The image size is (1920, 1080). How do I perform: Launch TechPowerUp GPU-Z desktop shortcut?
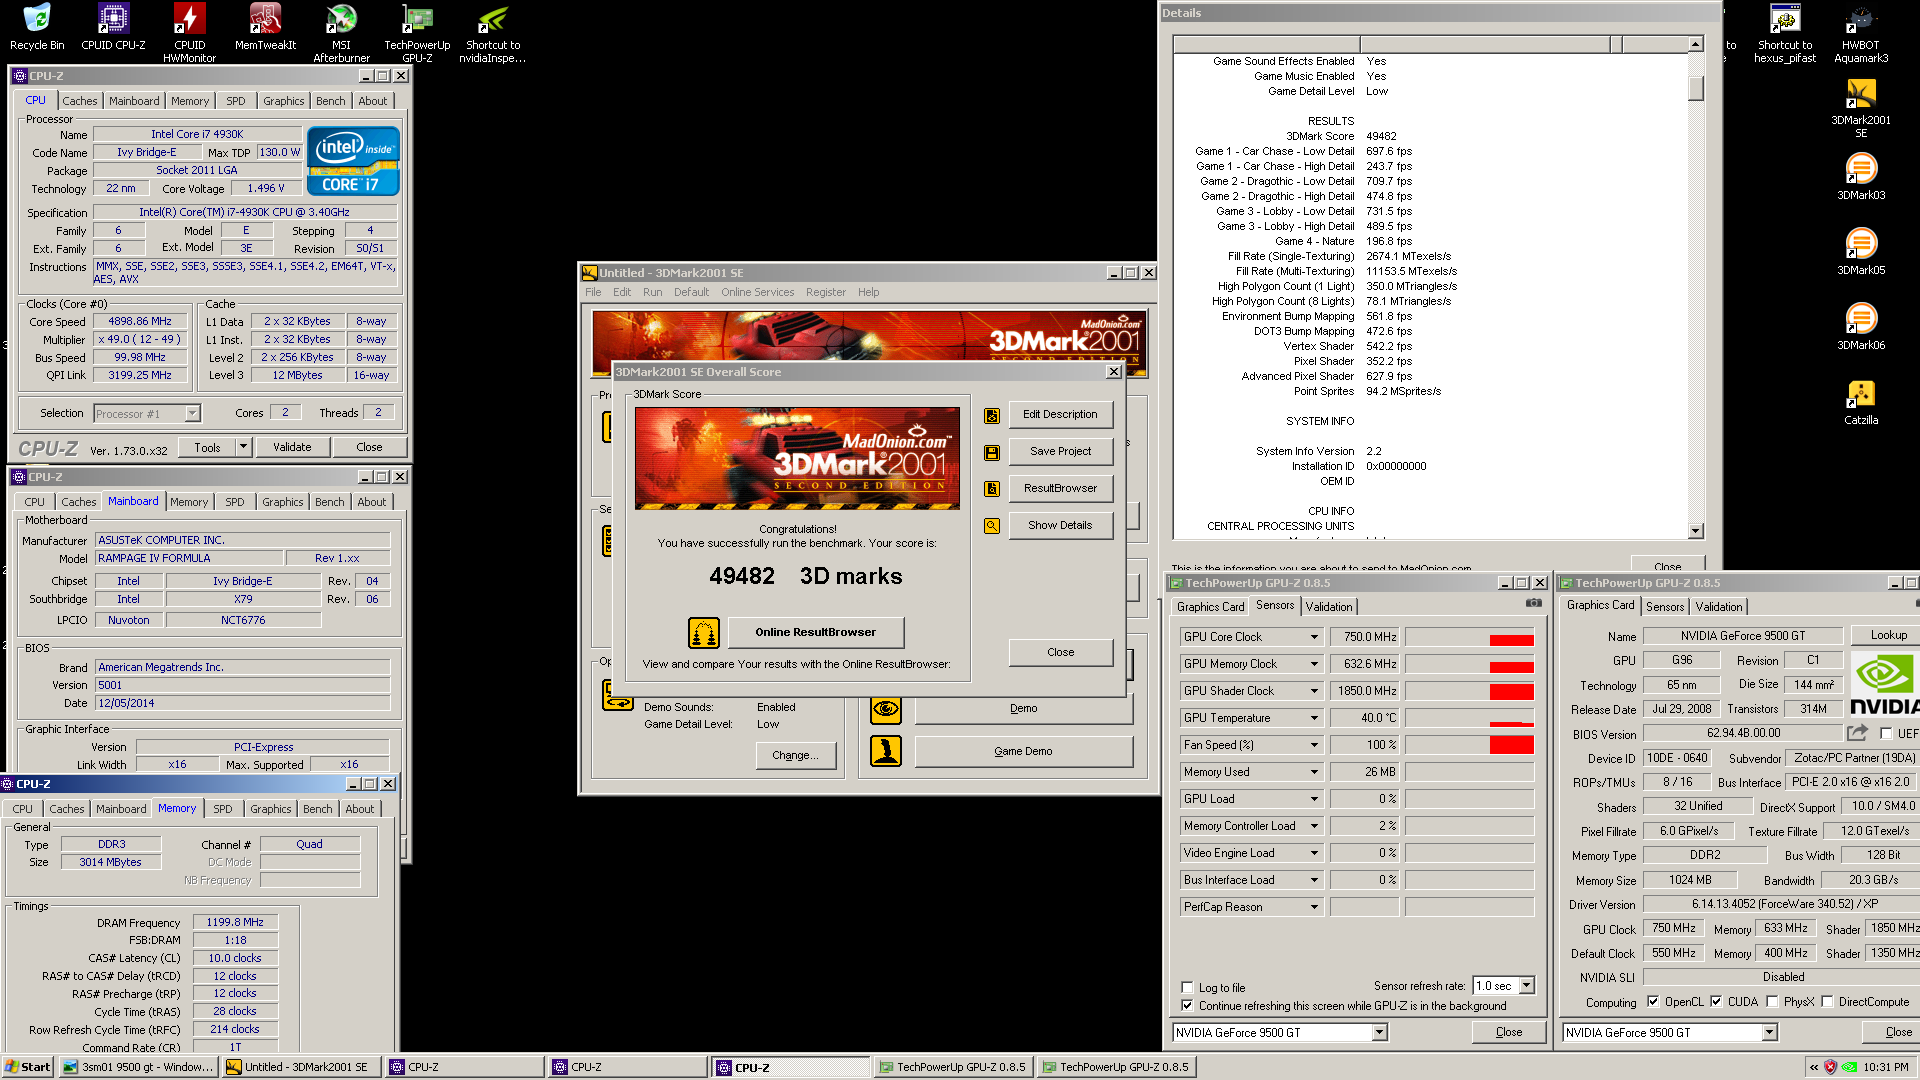417,33
